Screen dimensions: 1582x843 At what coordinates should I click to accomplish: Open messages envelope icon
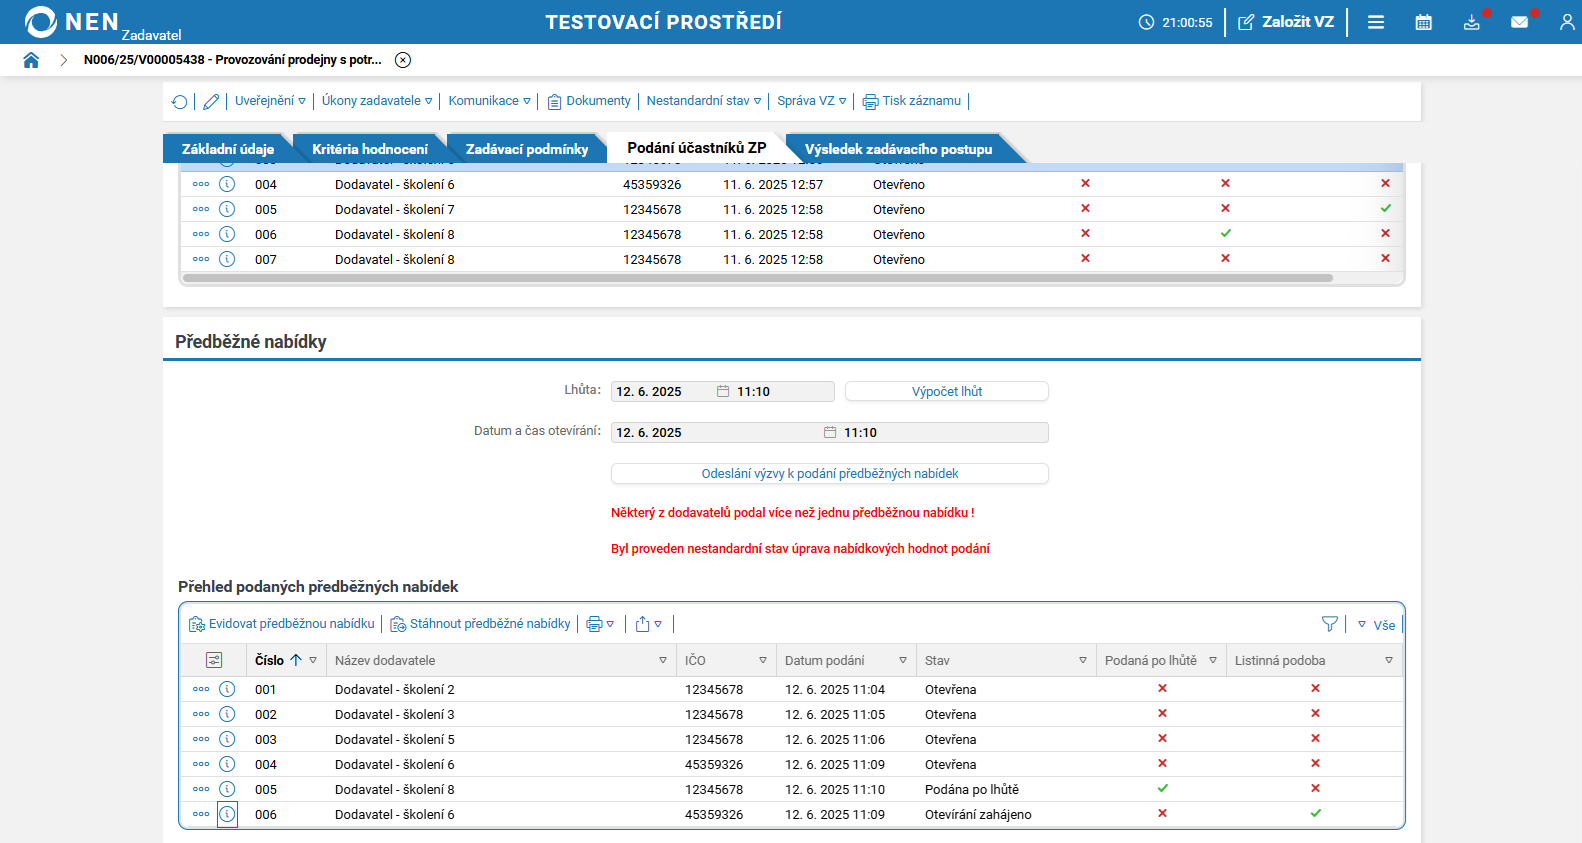pos(1519,22)
